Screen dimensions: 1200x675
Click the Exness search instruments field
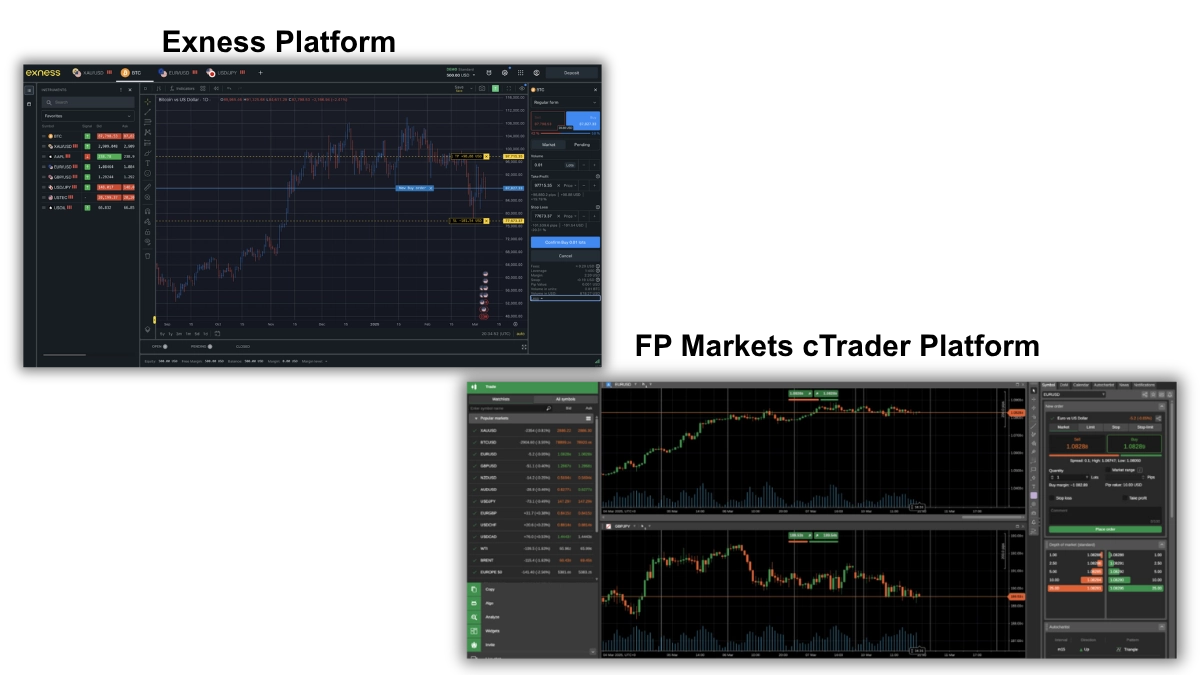pos(88,102)
